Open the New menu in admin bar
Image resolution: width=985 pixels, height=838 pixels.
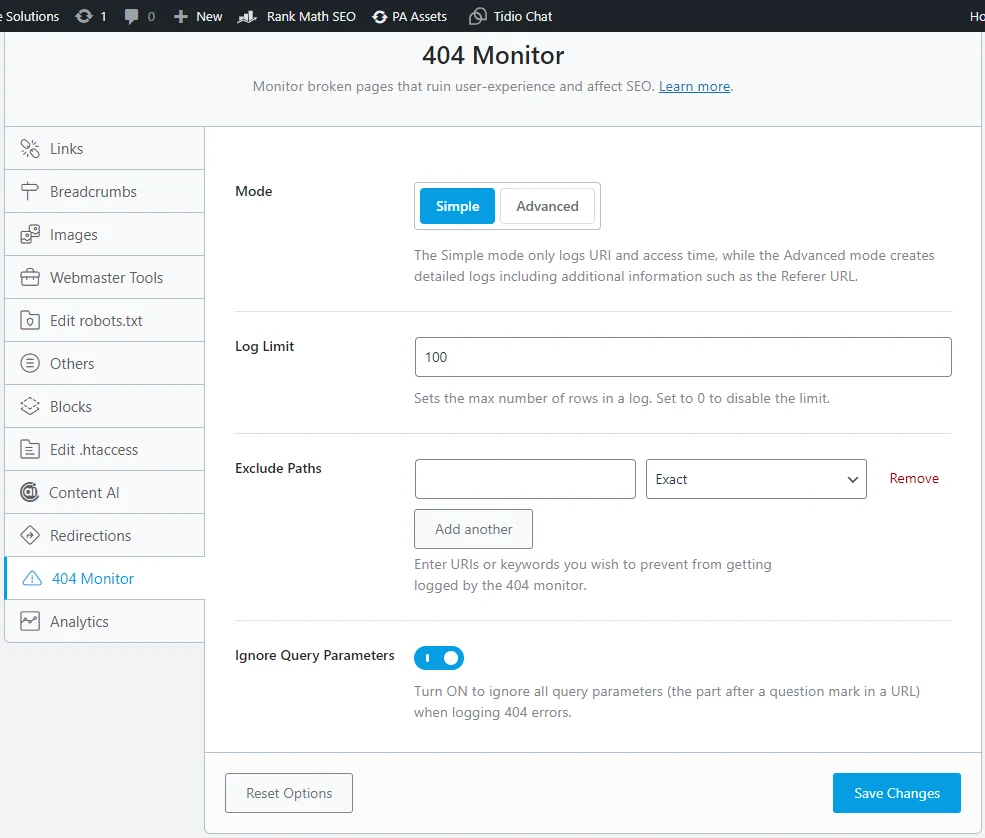coord(198,16)
